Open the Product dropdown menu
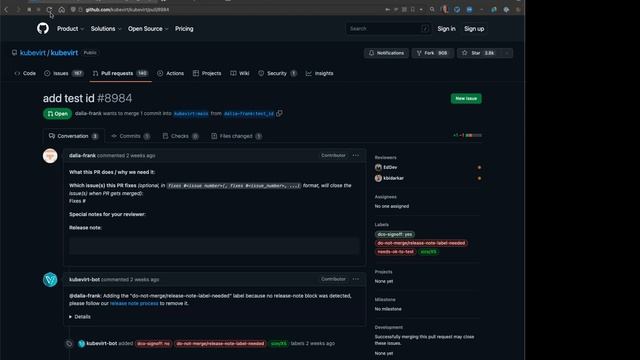This screenshot has height=360, width=640. pyautogui.click(x=70, y=29)
